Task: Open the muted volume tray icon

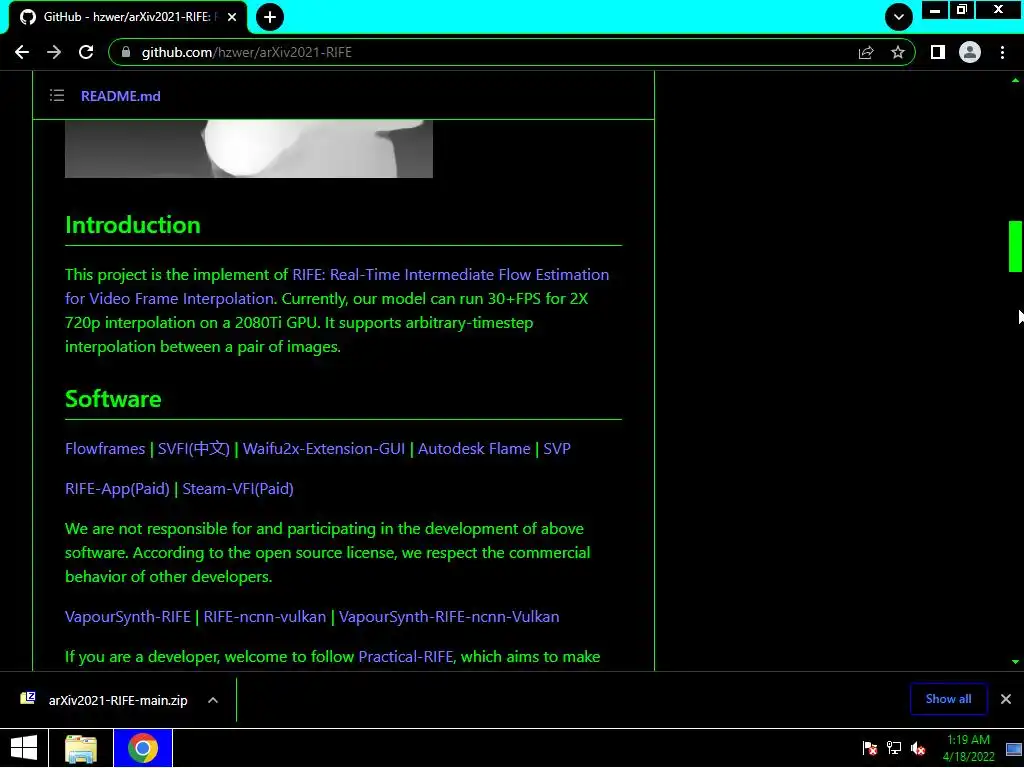Action: tap(918, 748)
